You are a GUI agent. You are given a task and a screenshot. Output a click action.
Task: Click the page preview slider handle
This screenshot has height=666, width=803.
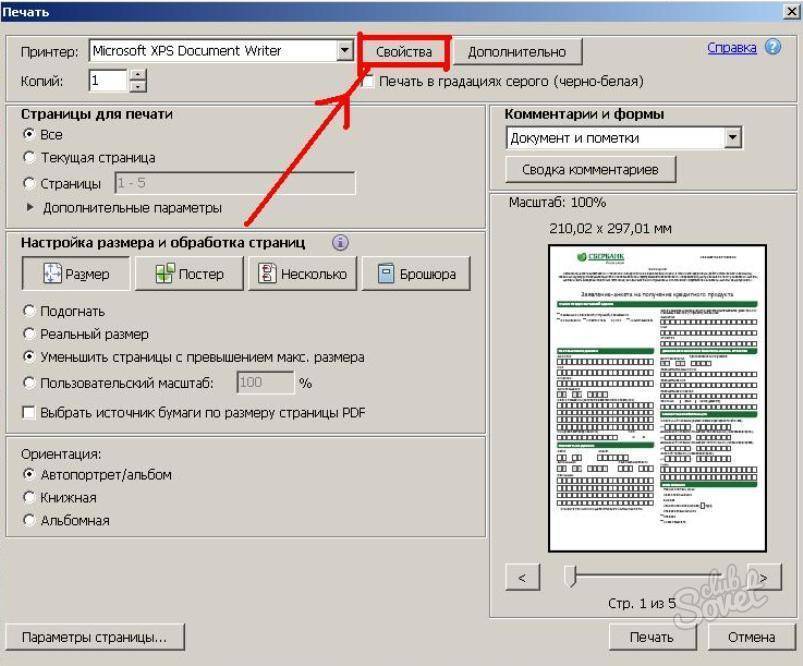571,576
